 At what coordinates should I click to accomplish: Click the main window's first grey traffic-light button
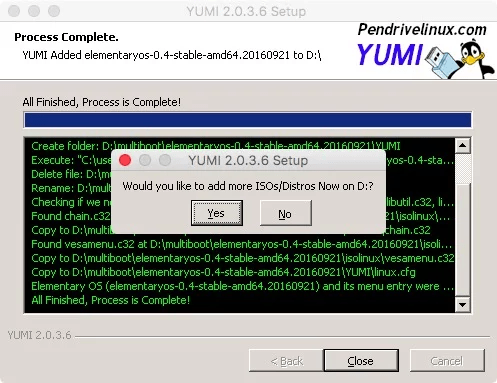(14, 11)
